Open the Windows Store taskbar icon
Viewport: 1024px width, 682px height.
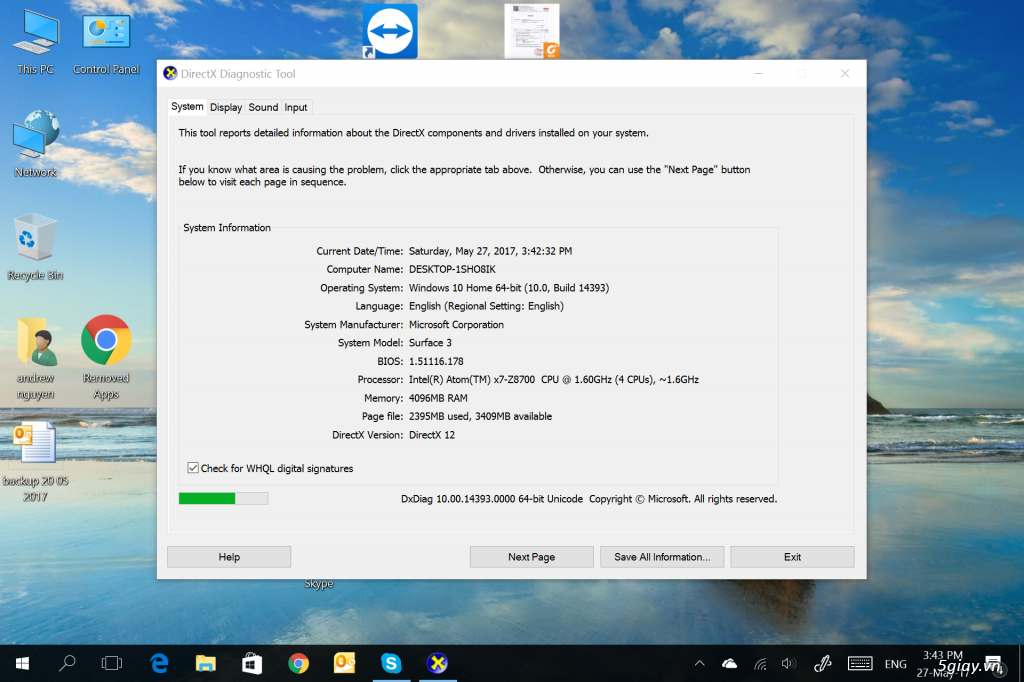tap(251, 662)
